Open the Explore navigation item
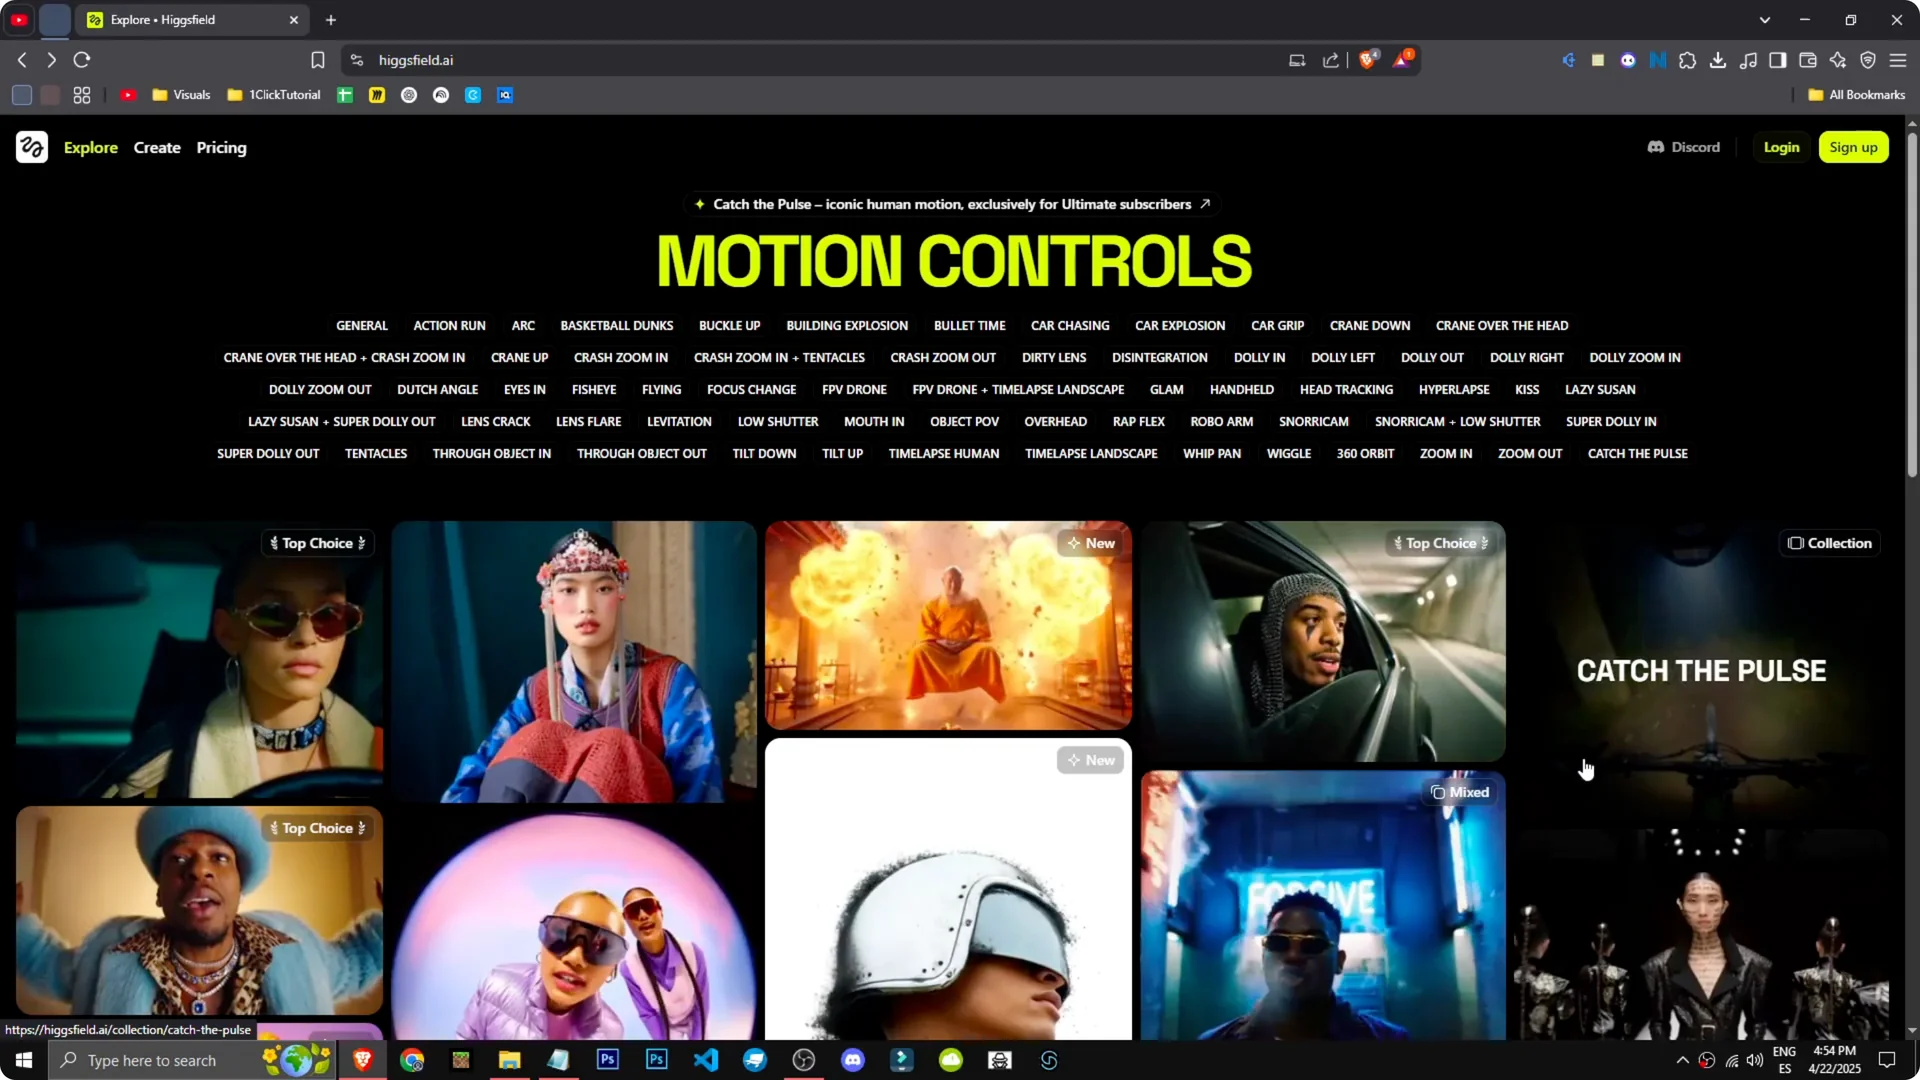The image size is (1920, 1080). click(x=91, y=147)
